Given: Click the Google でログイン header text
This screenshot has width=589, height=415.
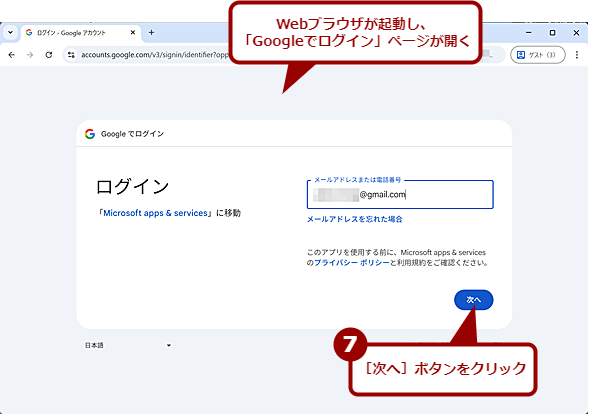Looking at the screenshot, I should point(132,134).
